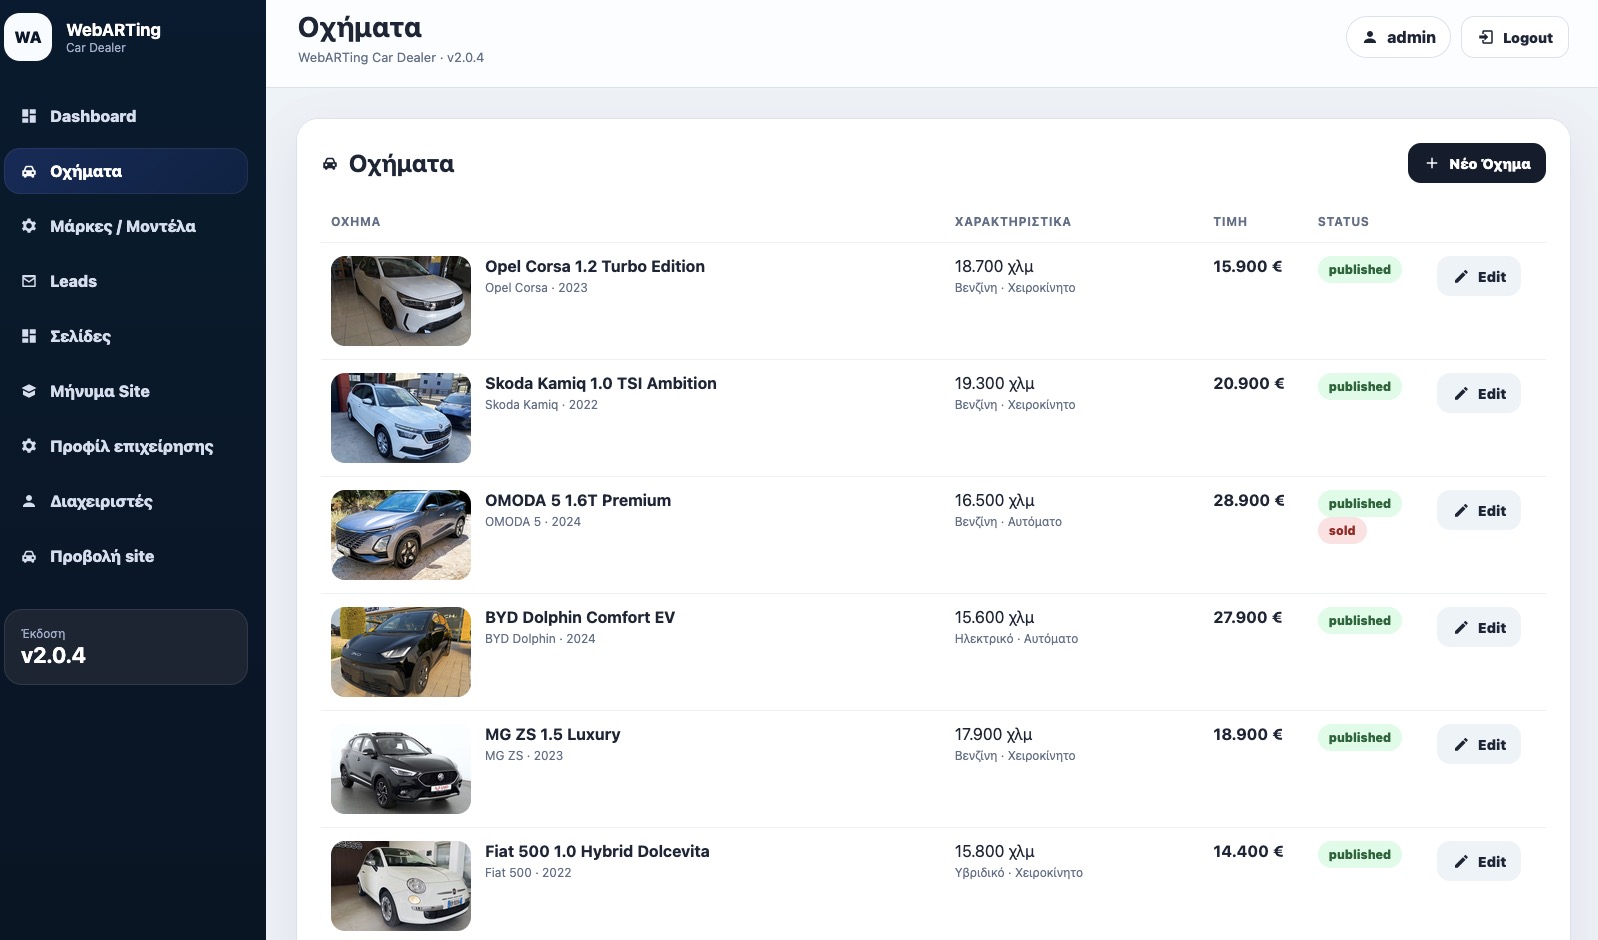Click the price 14.400 €
1598x940 pixels.
[1248, 851]
